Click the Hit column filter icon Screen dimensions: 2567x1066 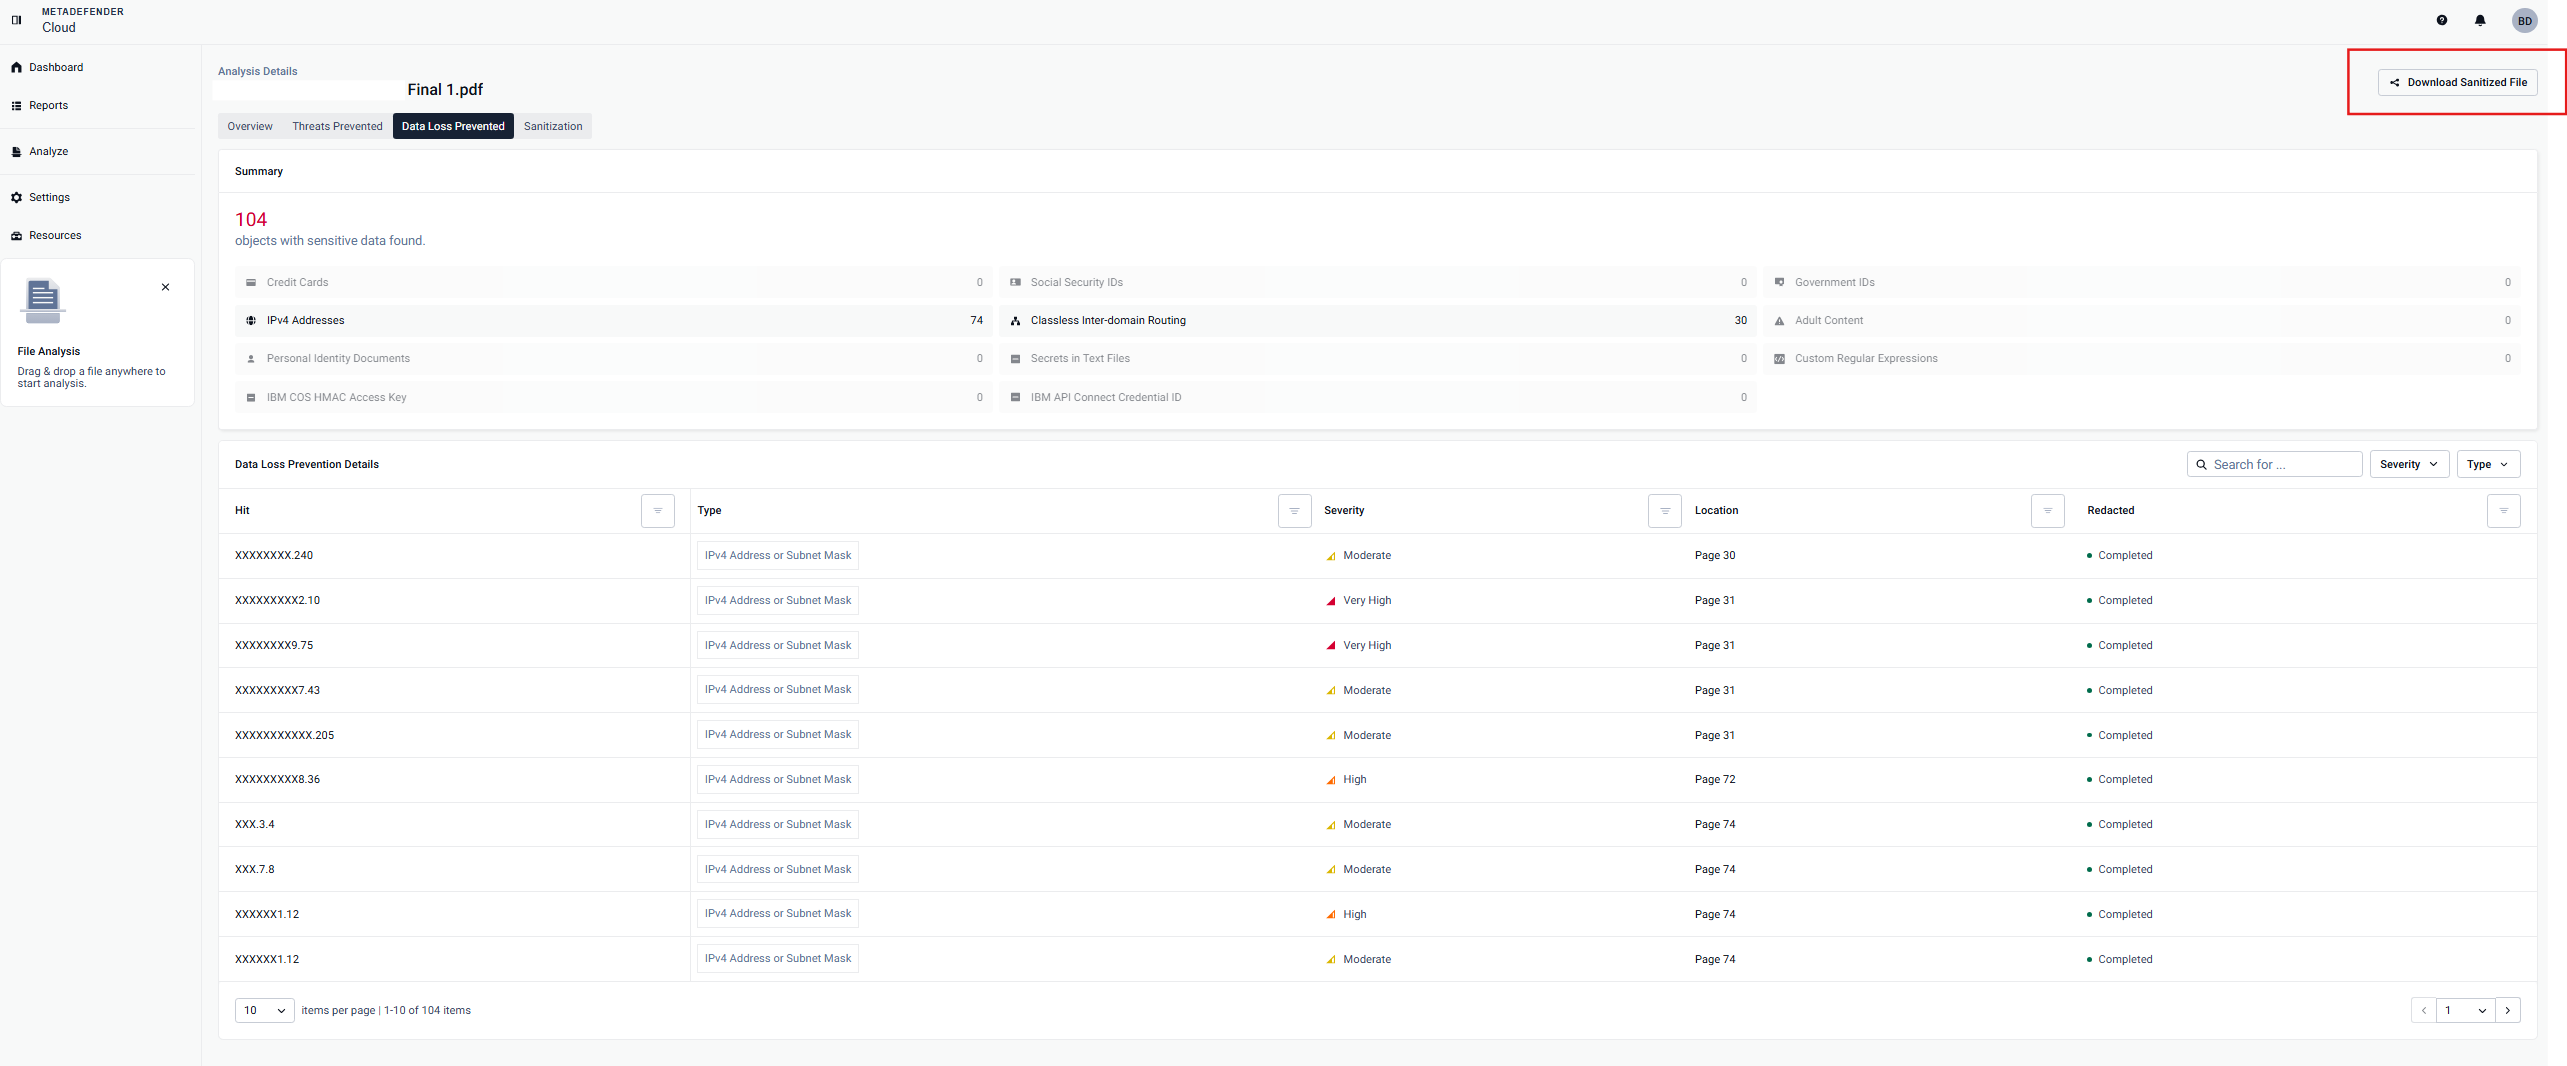coord(657,511)
